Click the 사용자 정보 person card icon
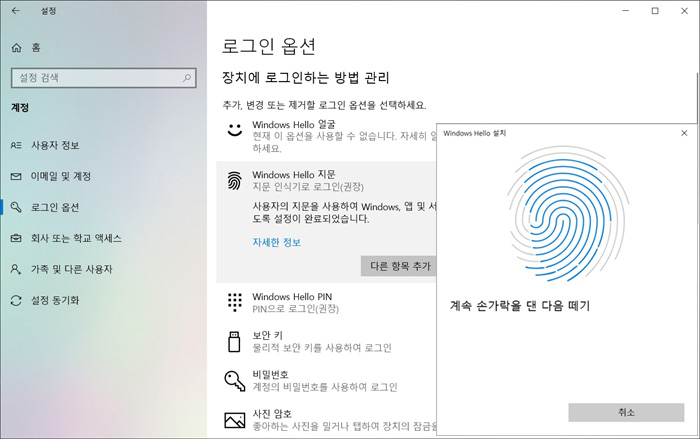Screen dimensions: 700x439 pyautogui.click(x=16, y=145)
